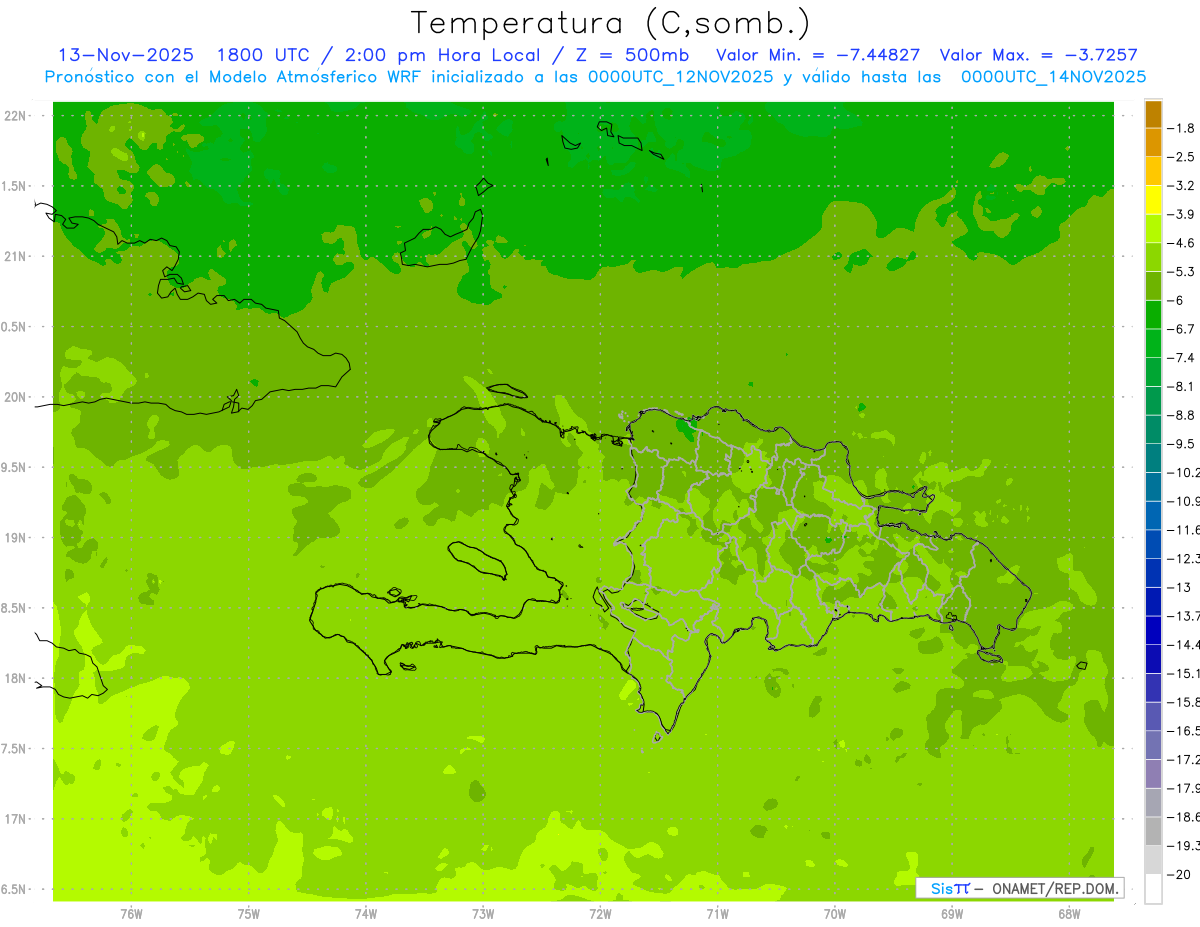Click the longitude label "68W"
Image resolution: width=1200 pixels, height=927 pixels.
[1069, 914]
